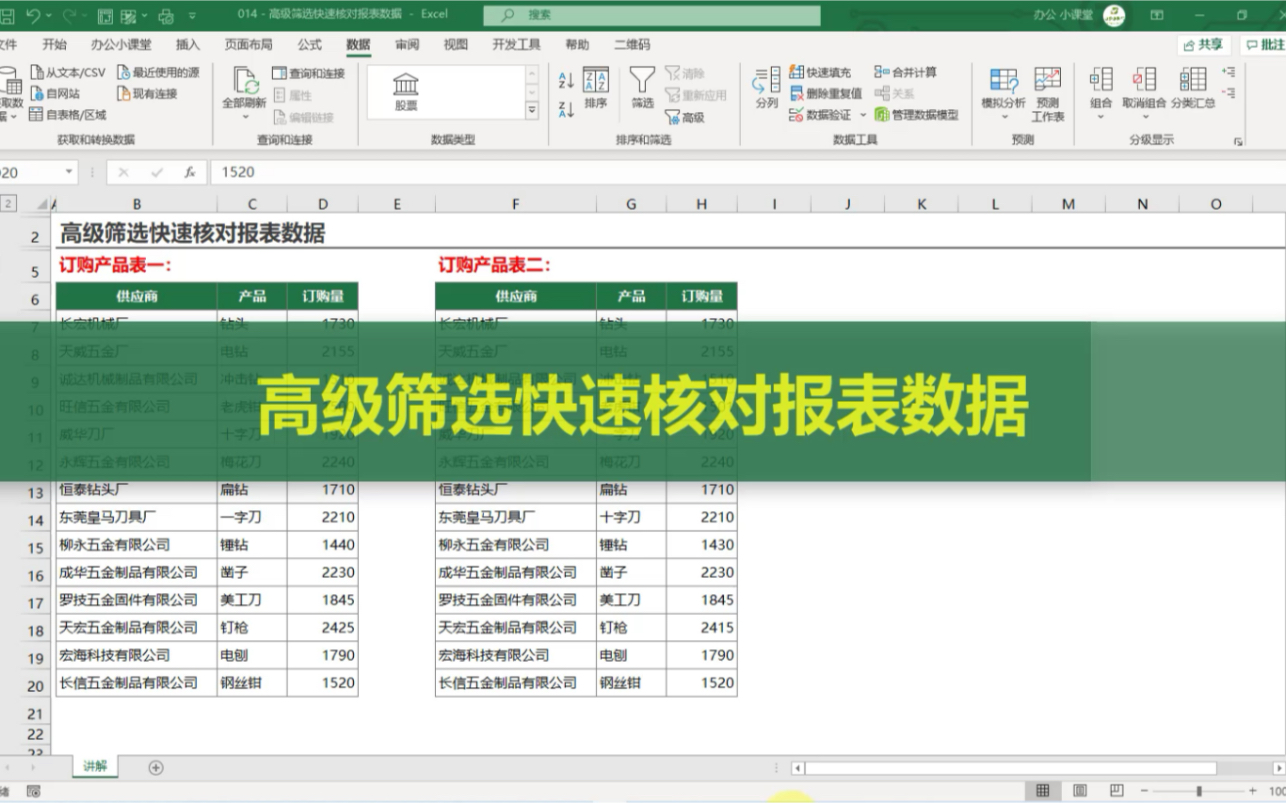Click the 组合 group icon

point(1101,81)
